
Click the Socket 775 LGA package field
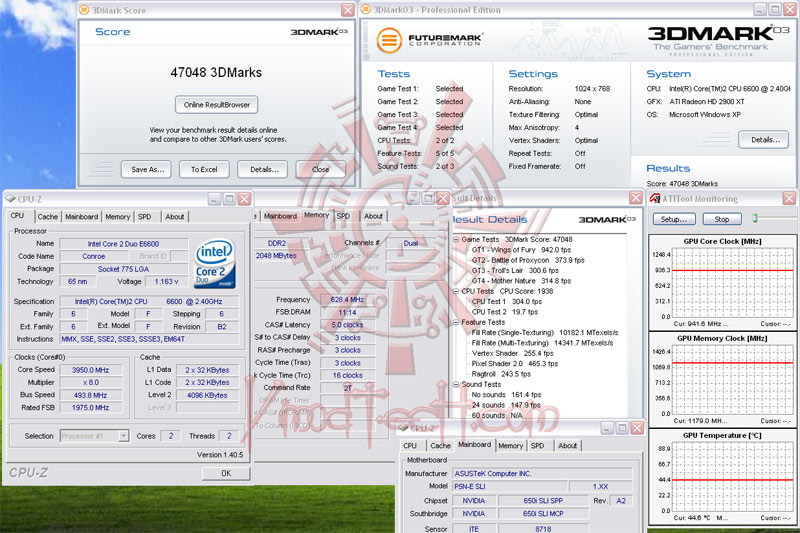coord(123,269)
